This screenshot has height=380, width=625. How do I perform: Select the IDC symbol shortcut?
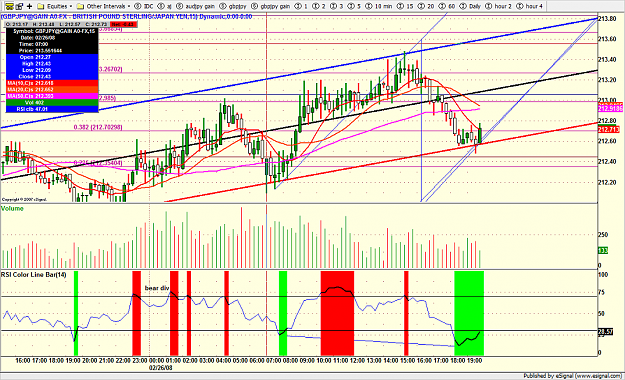144,6
